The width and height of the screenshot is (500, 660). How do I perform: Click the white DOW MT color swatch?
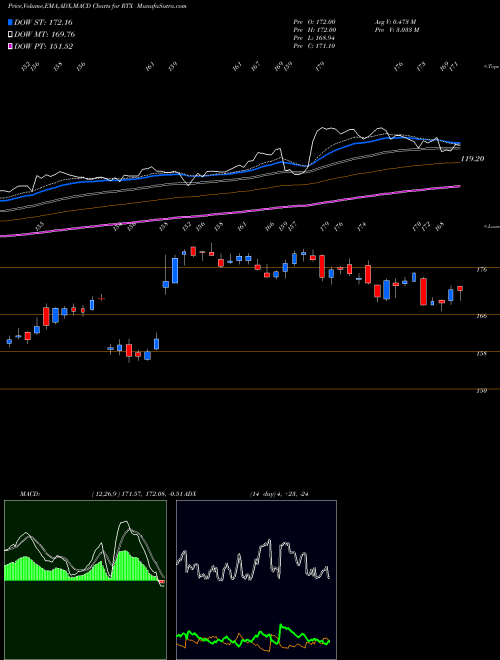click(11, 35)
